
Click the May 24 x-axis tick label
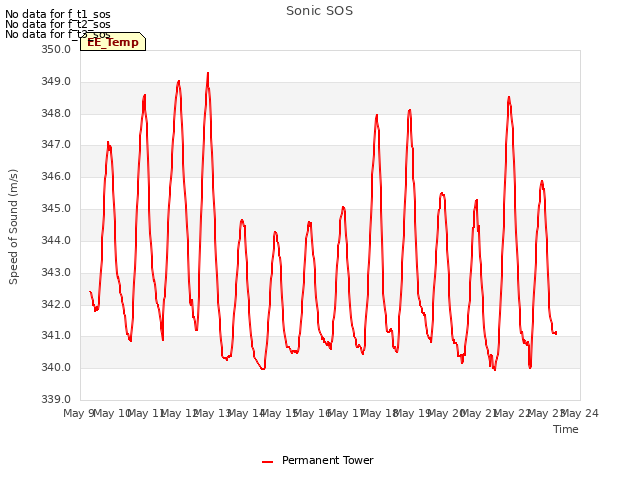580,413
